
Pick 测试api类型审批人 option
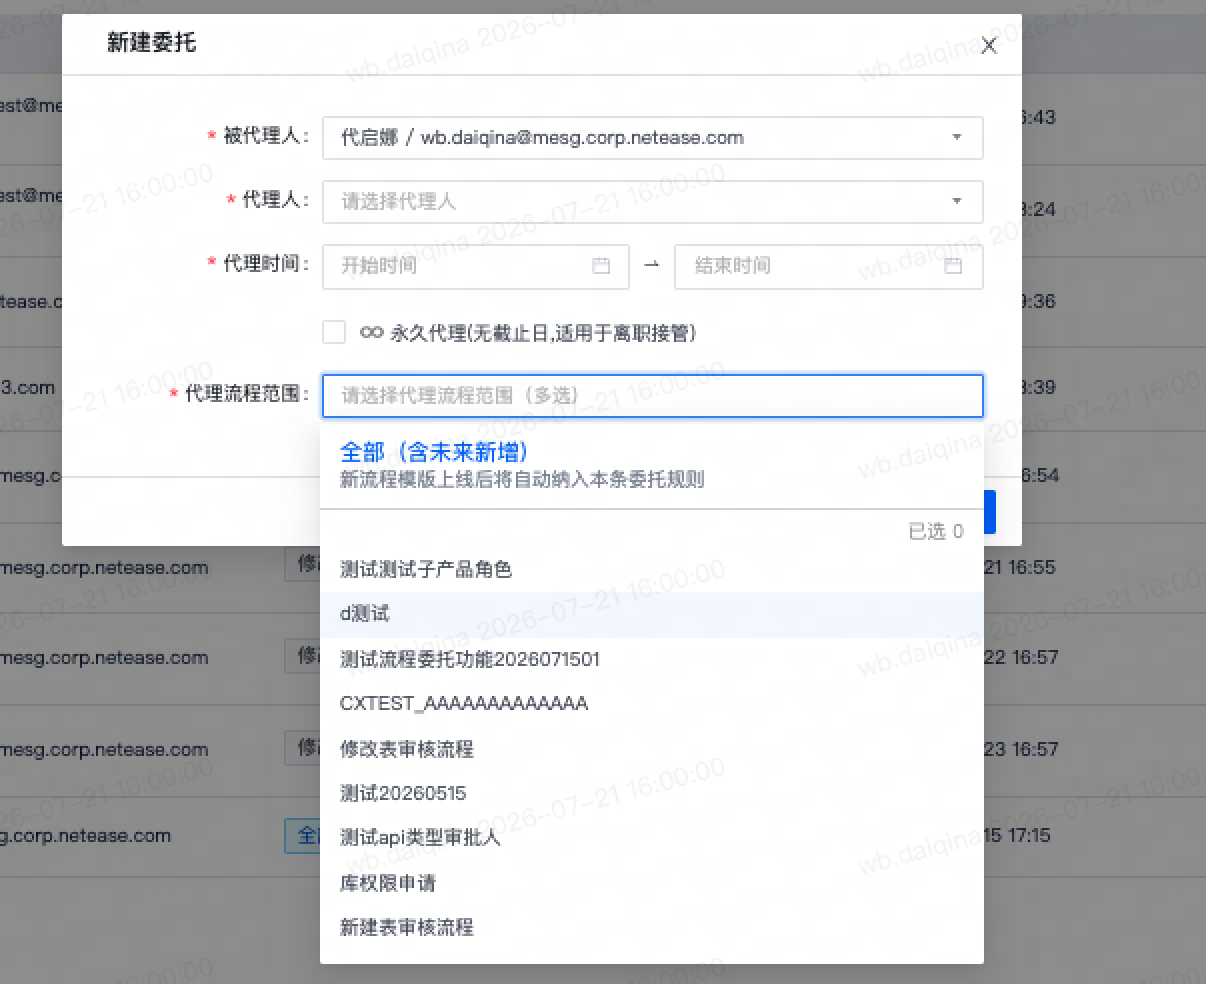click(651, 837)
